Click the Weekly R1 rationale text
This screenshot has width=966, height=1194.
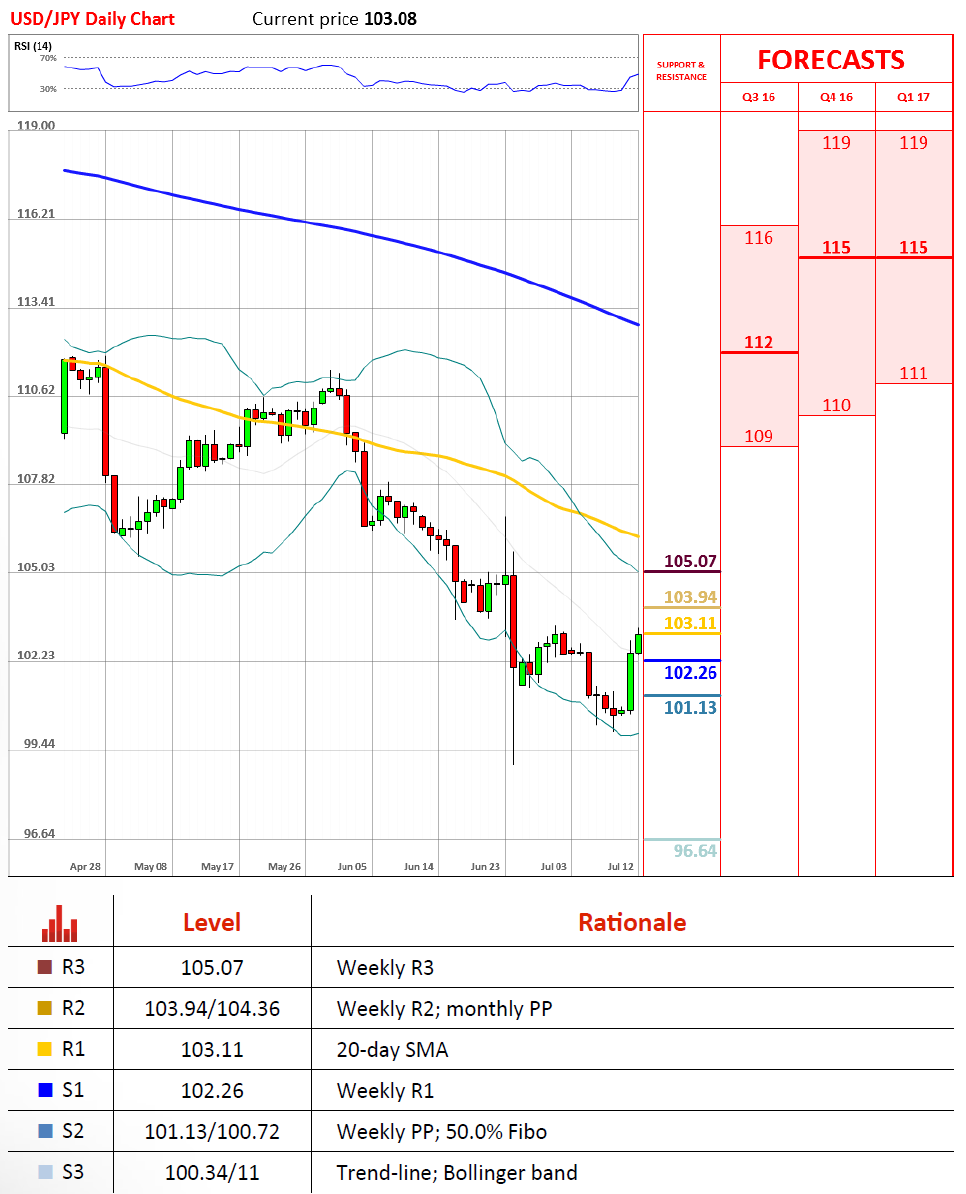coord(385,1091)
